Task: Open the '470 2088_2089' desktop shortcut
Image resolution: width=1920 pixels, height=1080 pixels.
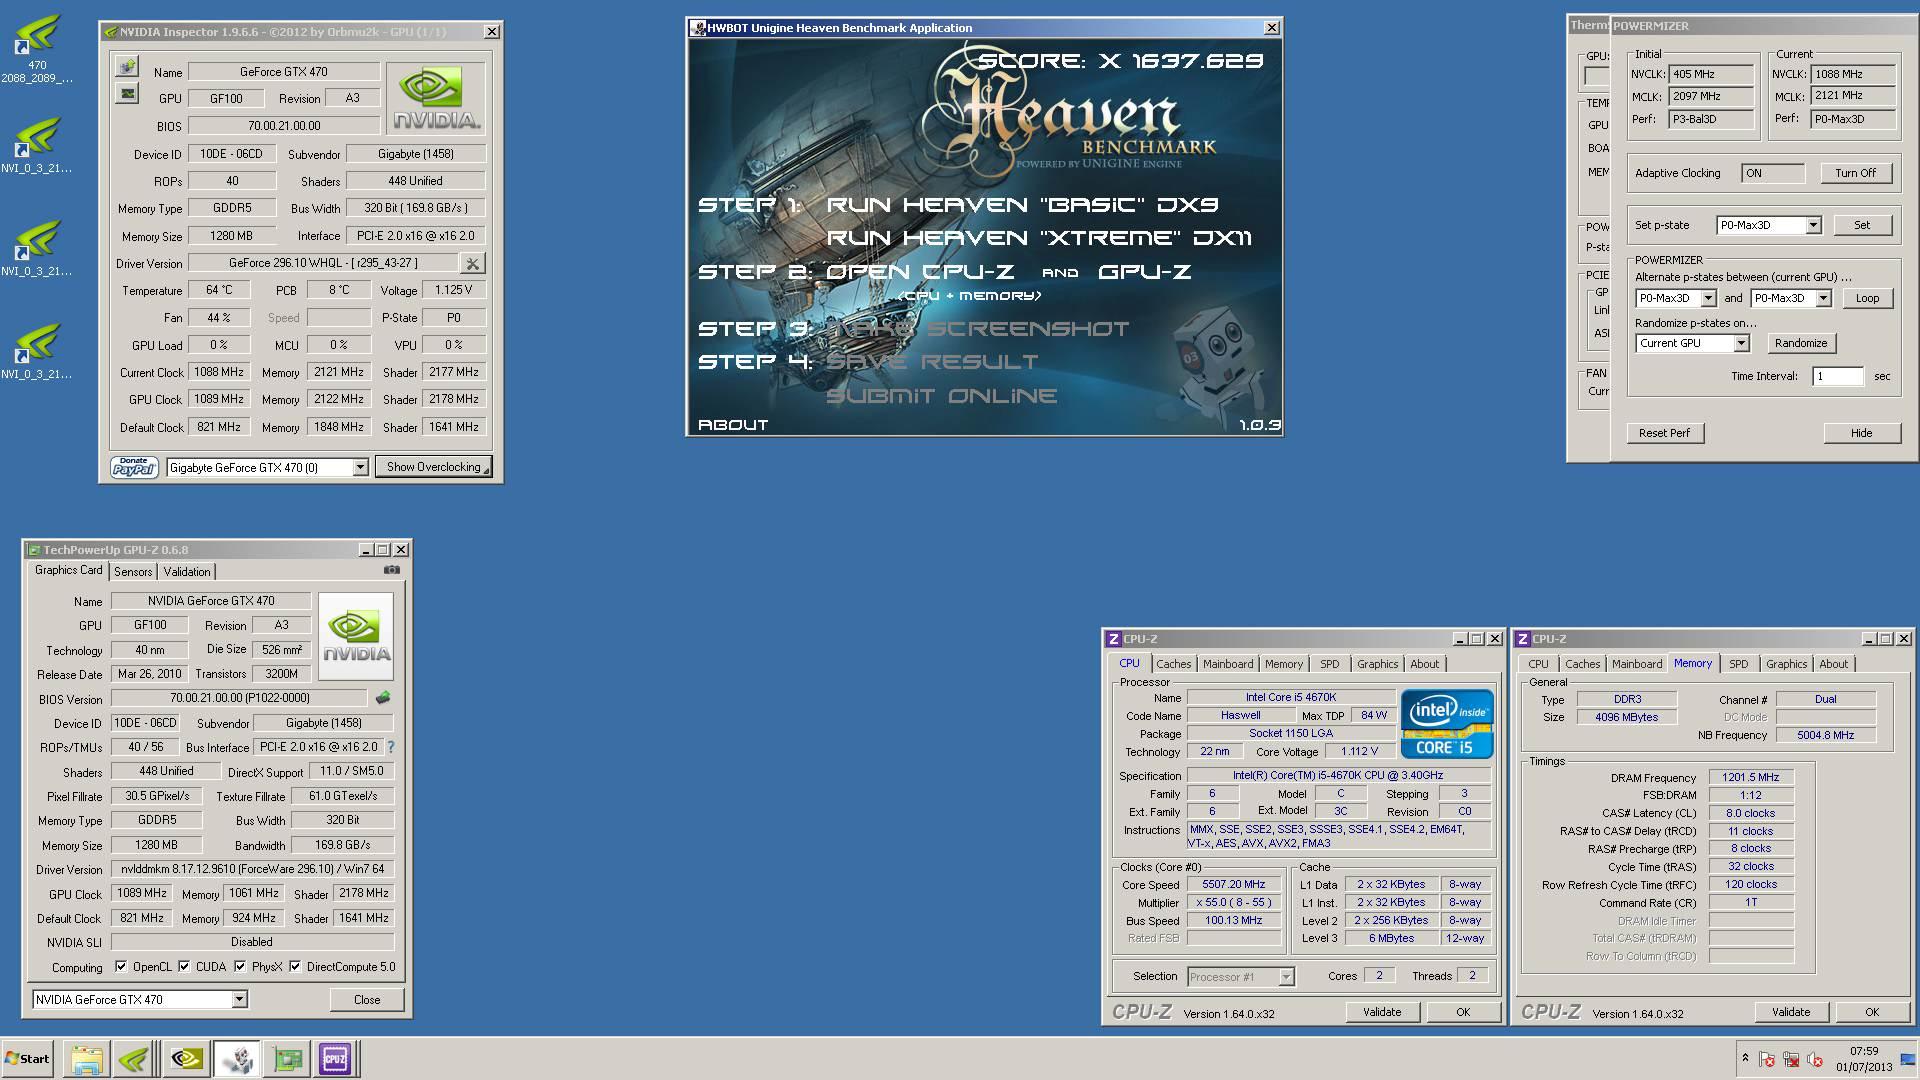Action: pos(37,48)
